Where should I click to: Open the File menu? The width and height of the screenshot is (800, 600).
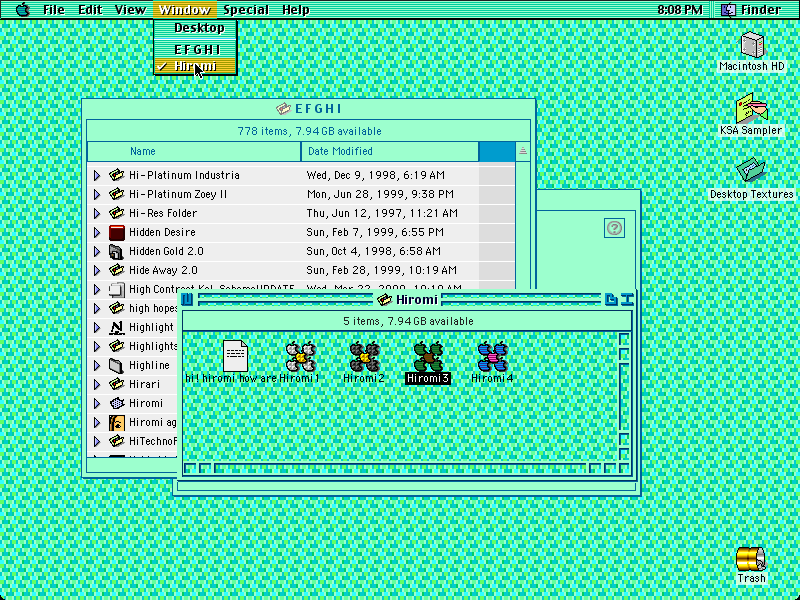pyautogui.click(x=54, y=9)
